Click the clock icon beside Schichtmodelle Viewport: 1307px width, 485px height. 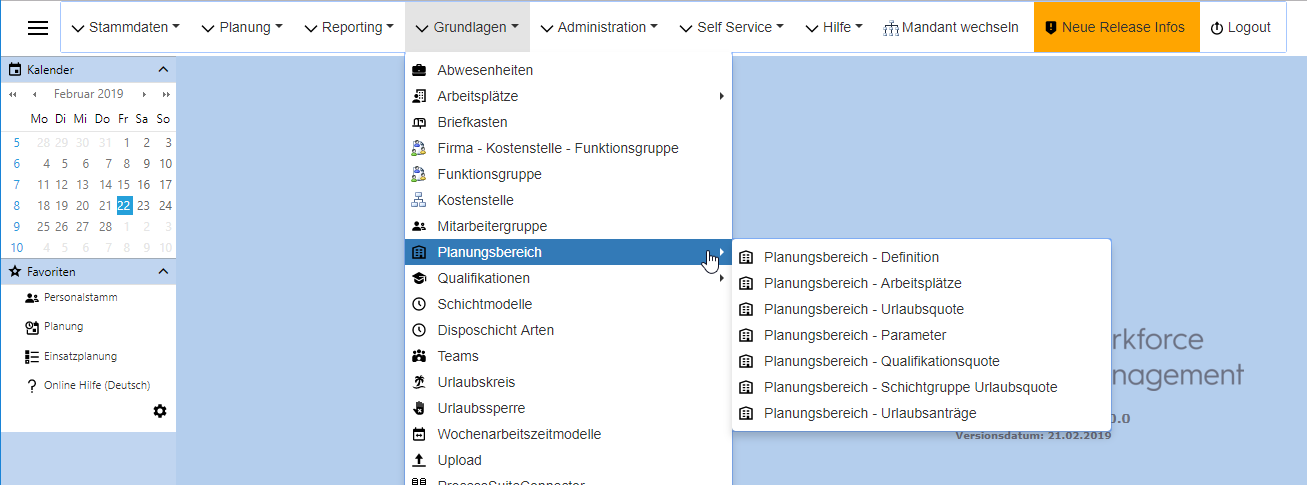point(419,304)
